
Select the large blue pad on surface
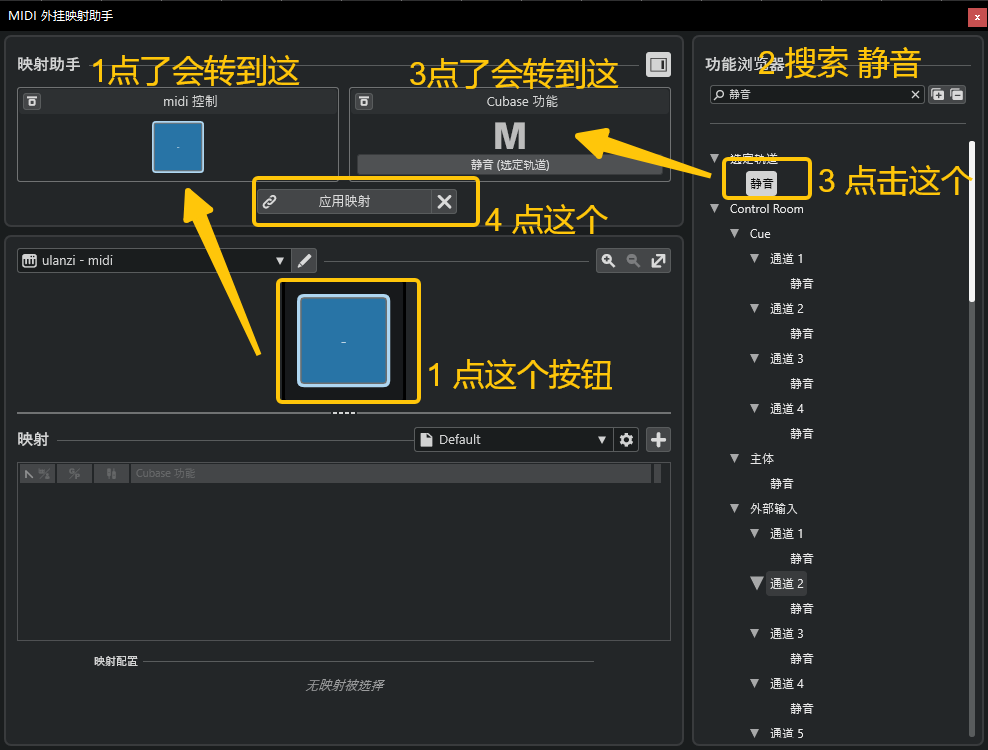pyautogui.click(x=343, y=340)
